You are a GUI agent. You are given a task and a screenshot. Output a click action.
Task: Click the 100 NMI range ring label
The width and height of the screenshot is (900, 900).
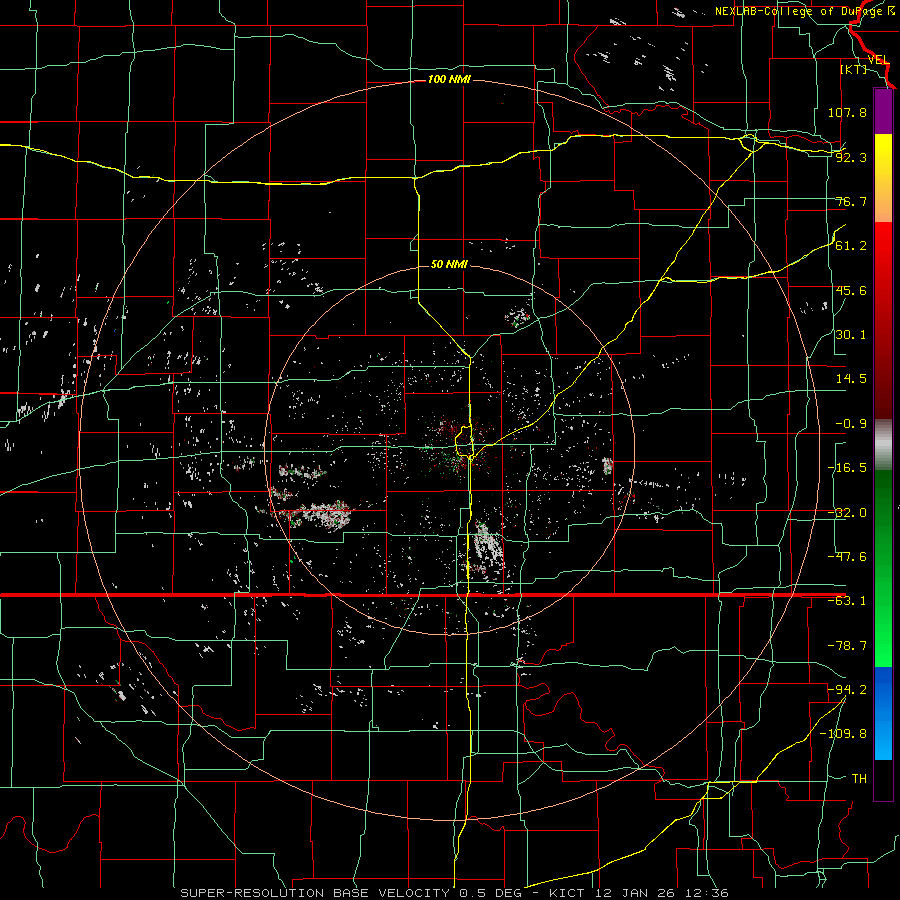[449, 79]
